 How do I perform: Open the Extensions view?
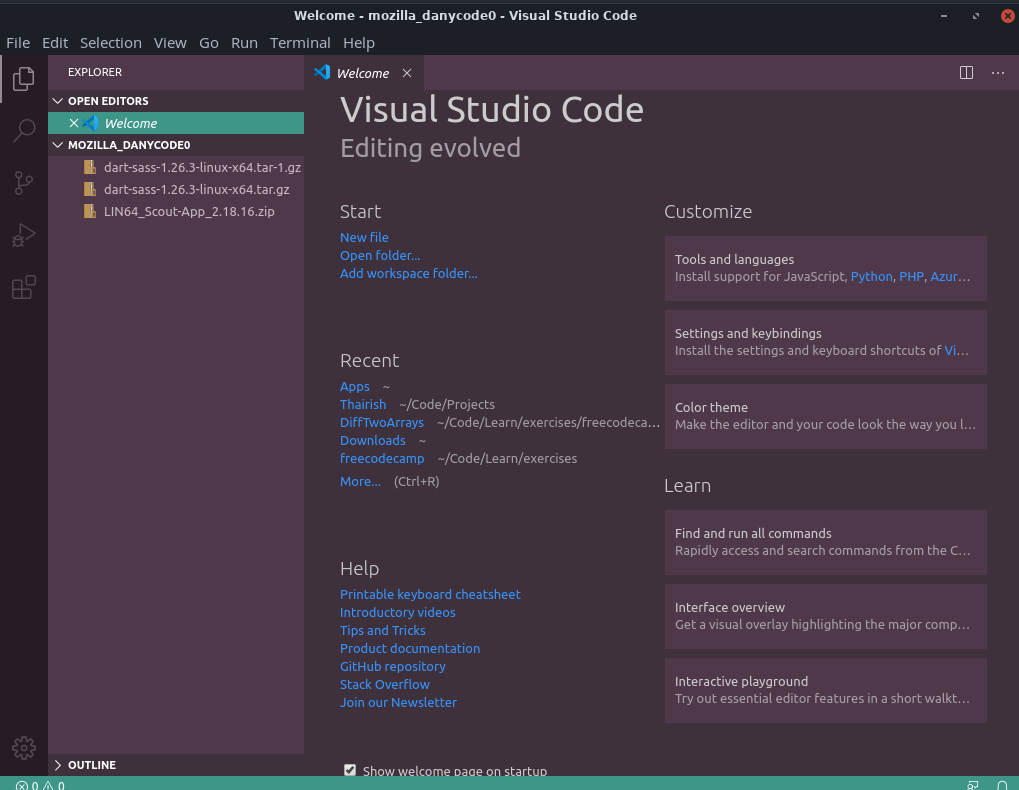click(x=23, y=287)
